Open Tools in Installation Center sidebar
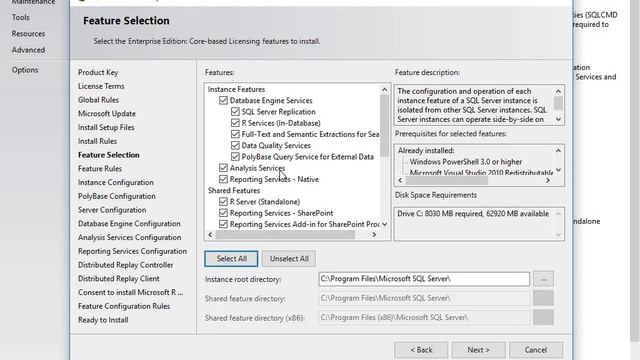The height and width of the screenshot is (360, 640). click(20, 18)
